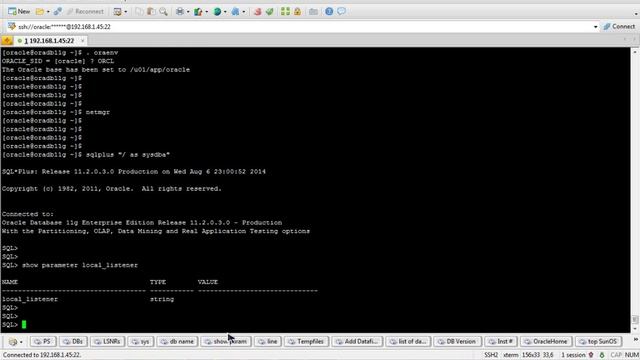Run the PS quick command
The height and width of the screenshot is (360, 640).
[43, 342]
